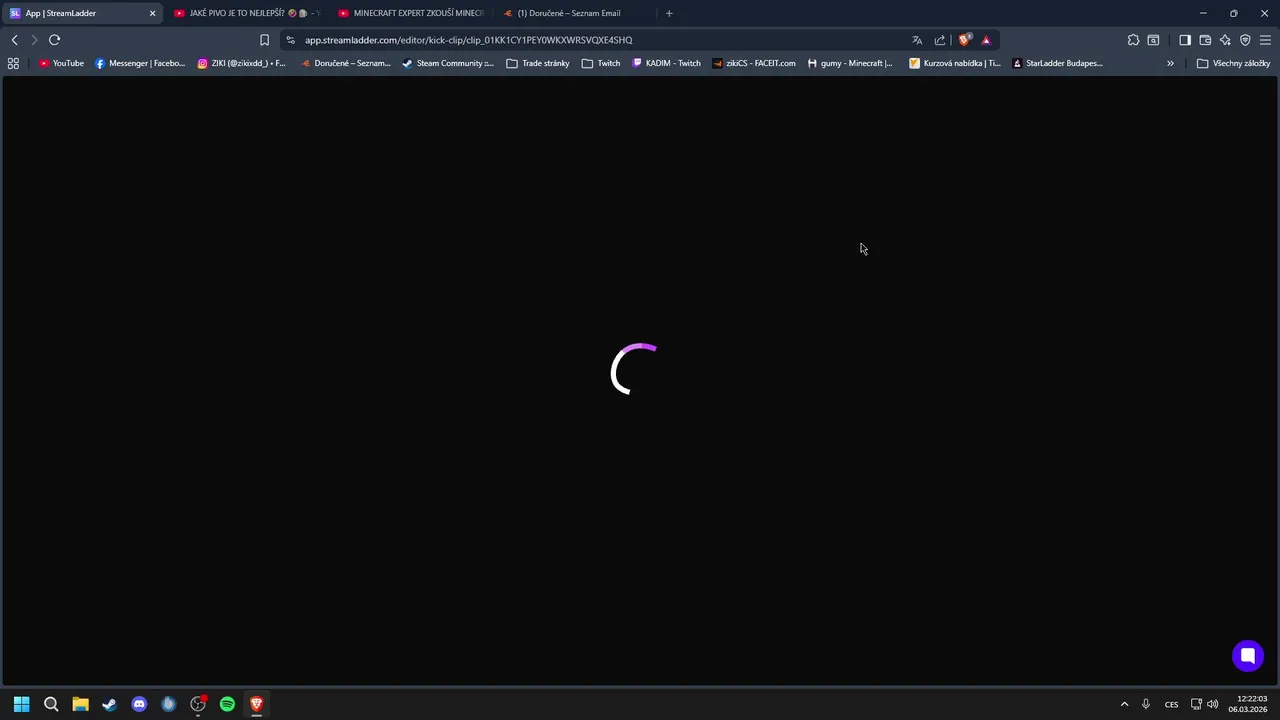Open Brave Shields lion icon
The height and width of the screenshot is (720, 1280).
point(964,40)
